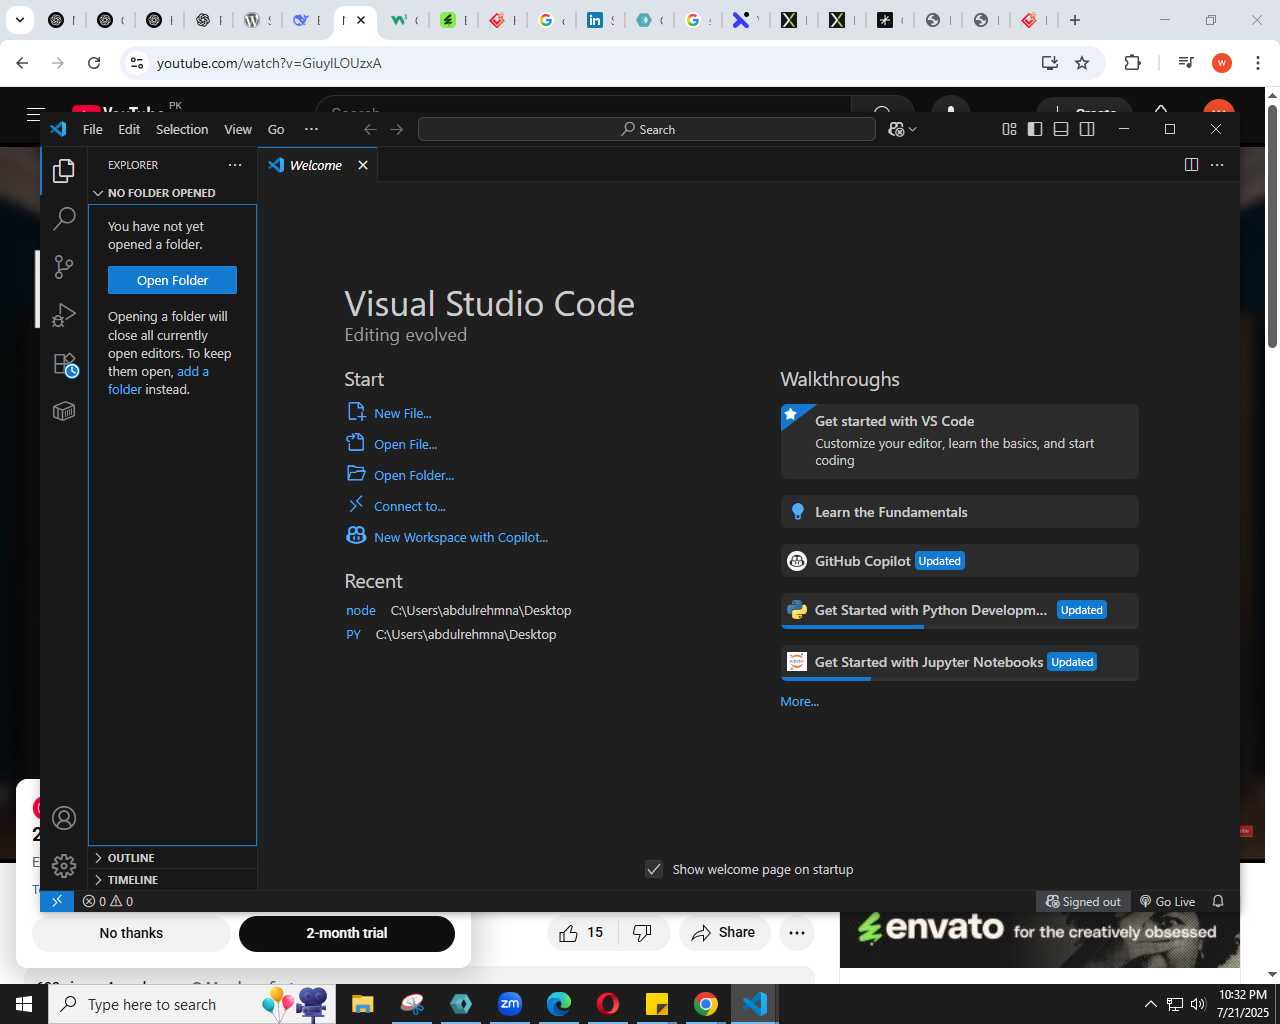Viewport: 1280px width, 1024px height.
Task: Open GitHub Copilot walkthrough
Action: (x=959, y=561)
